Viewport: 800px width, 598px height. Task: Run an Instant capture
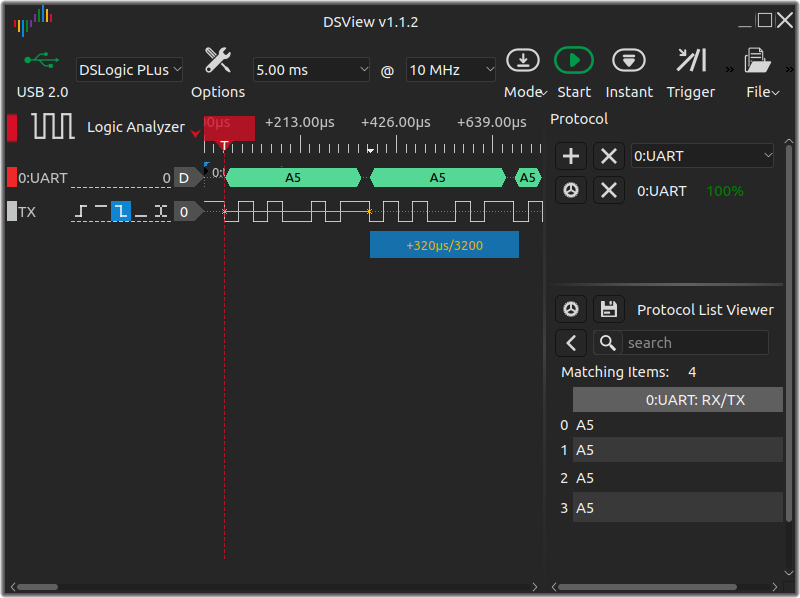[x=628, y=61]
